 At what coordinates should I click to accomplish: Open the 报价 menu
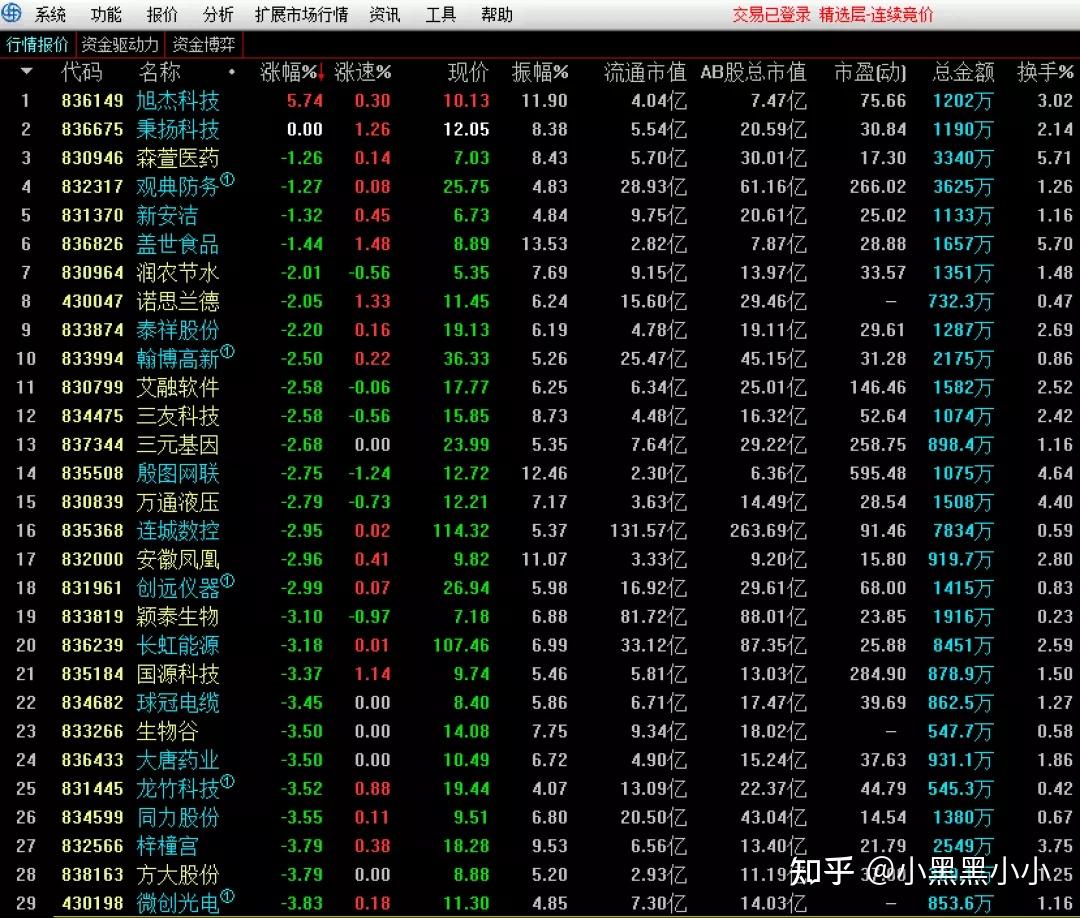(162, 14)
